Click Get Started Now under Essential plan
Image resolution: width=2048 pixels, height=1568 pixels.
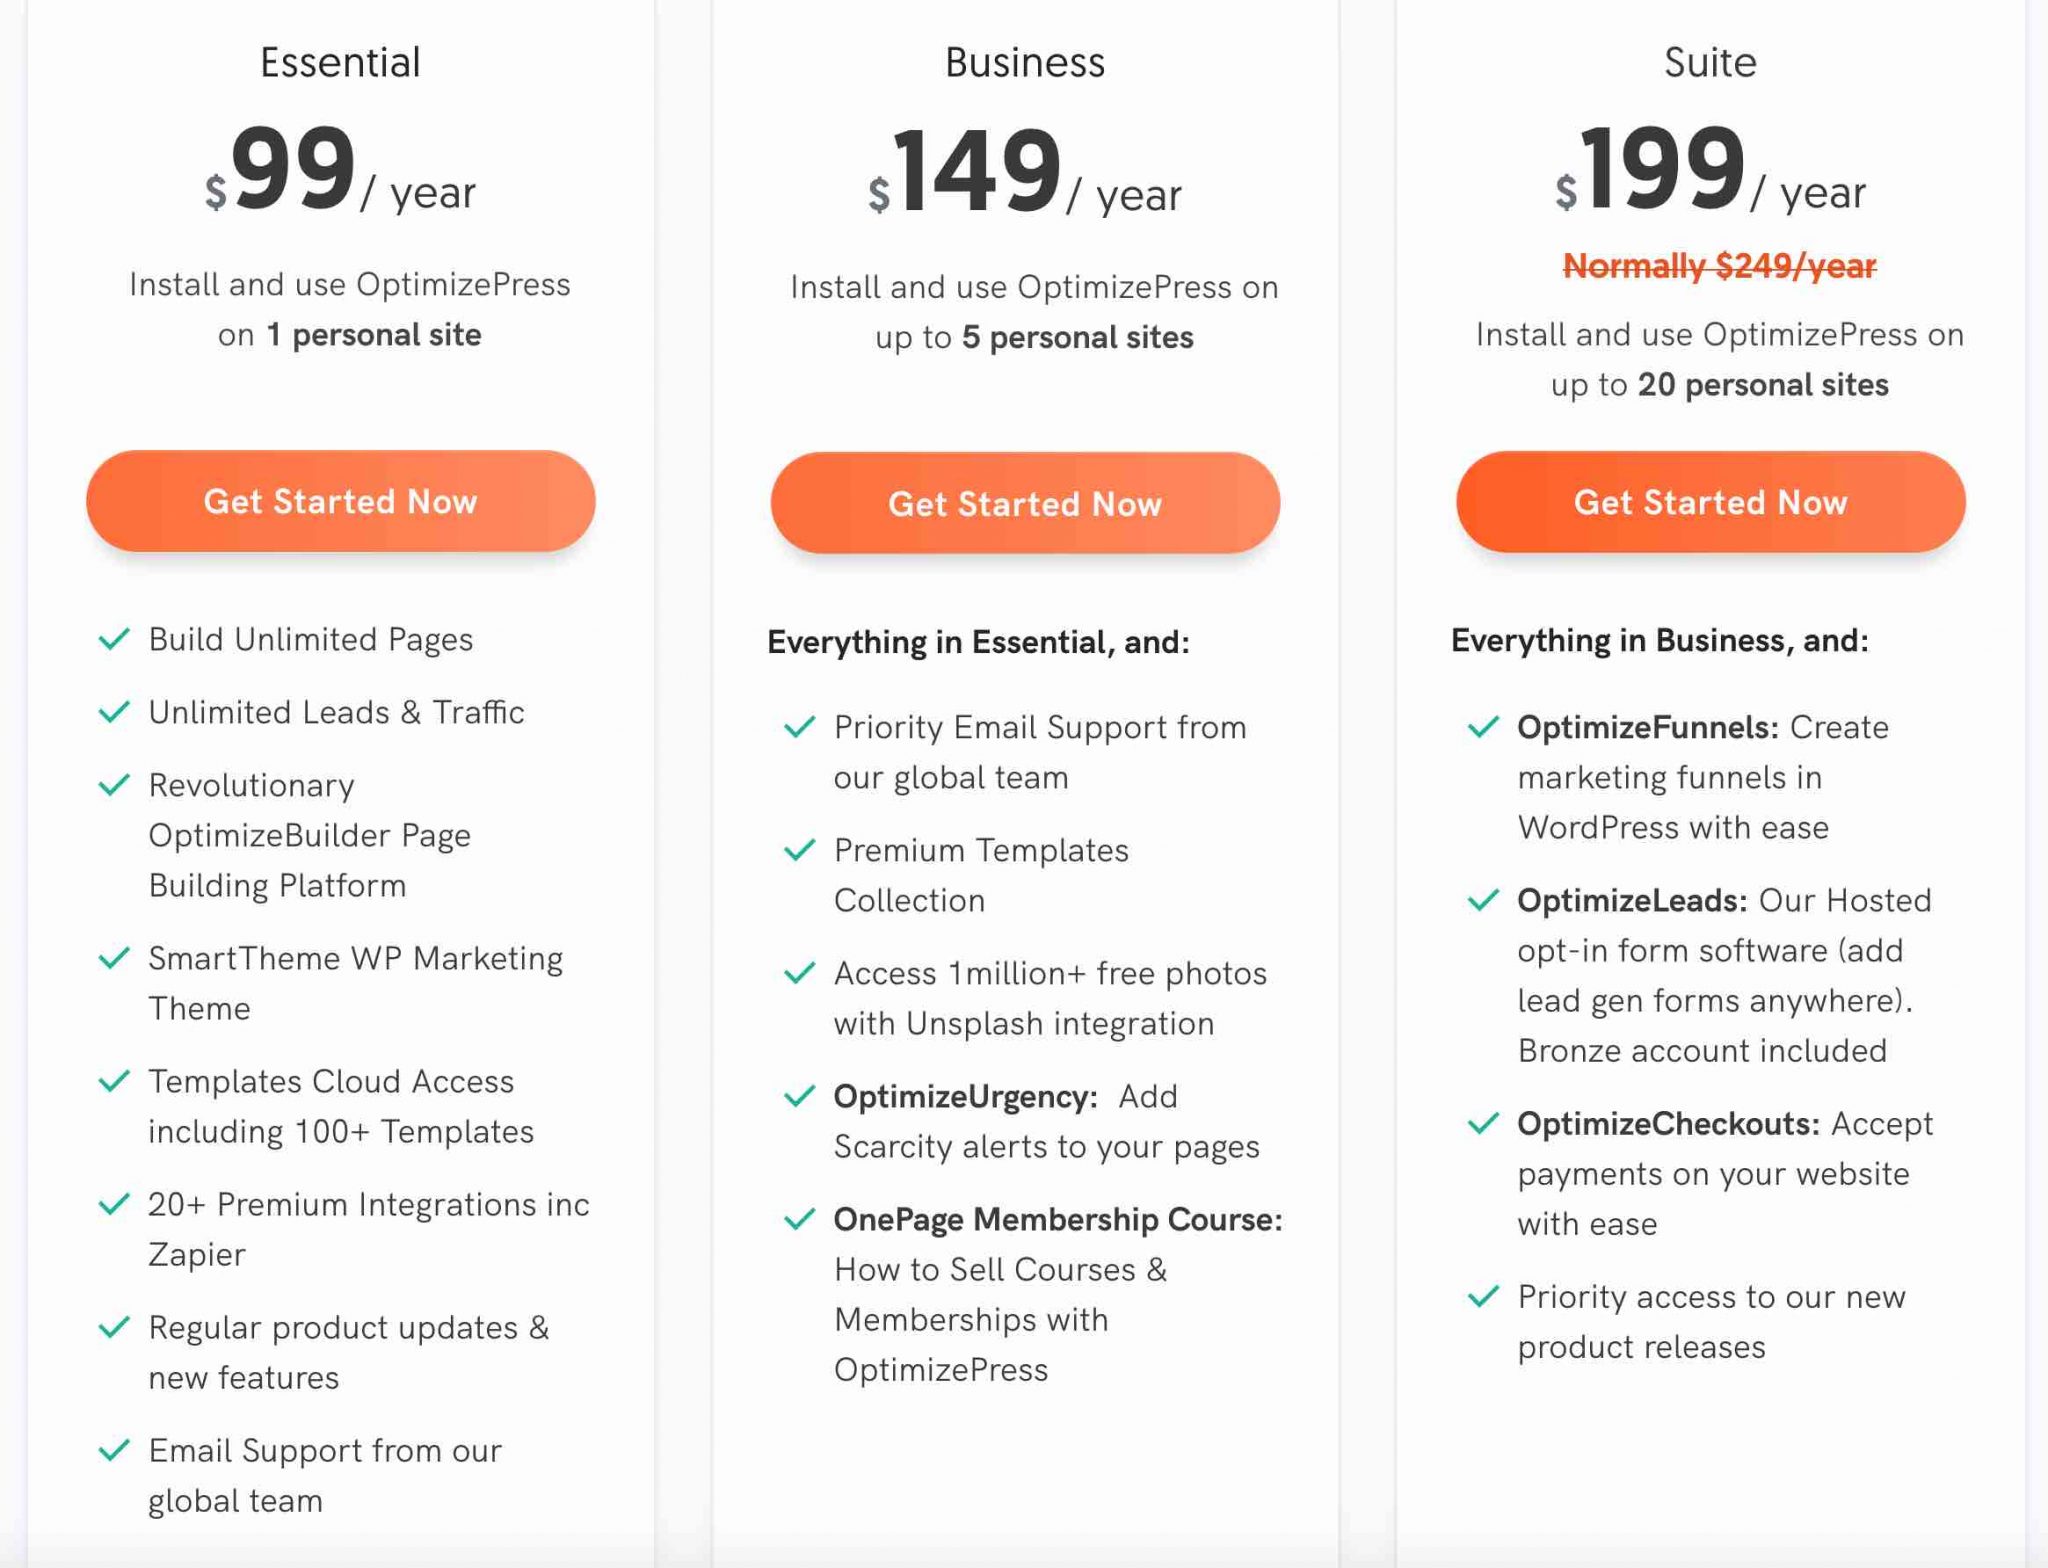[x=340, y=501]
